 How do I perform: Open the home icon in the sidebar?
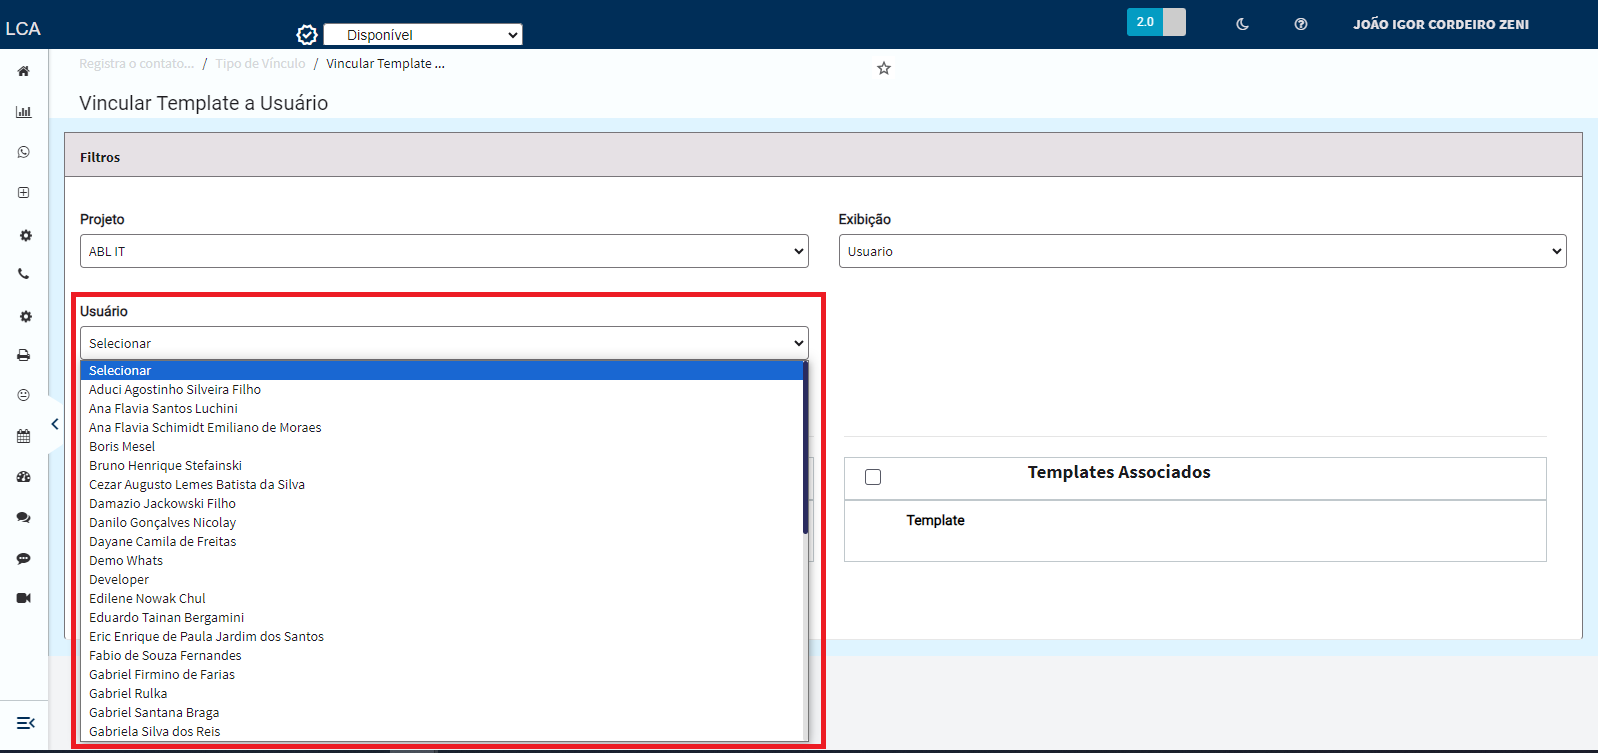point(23,71)
